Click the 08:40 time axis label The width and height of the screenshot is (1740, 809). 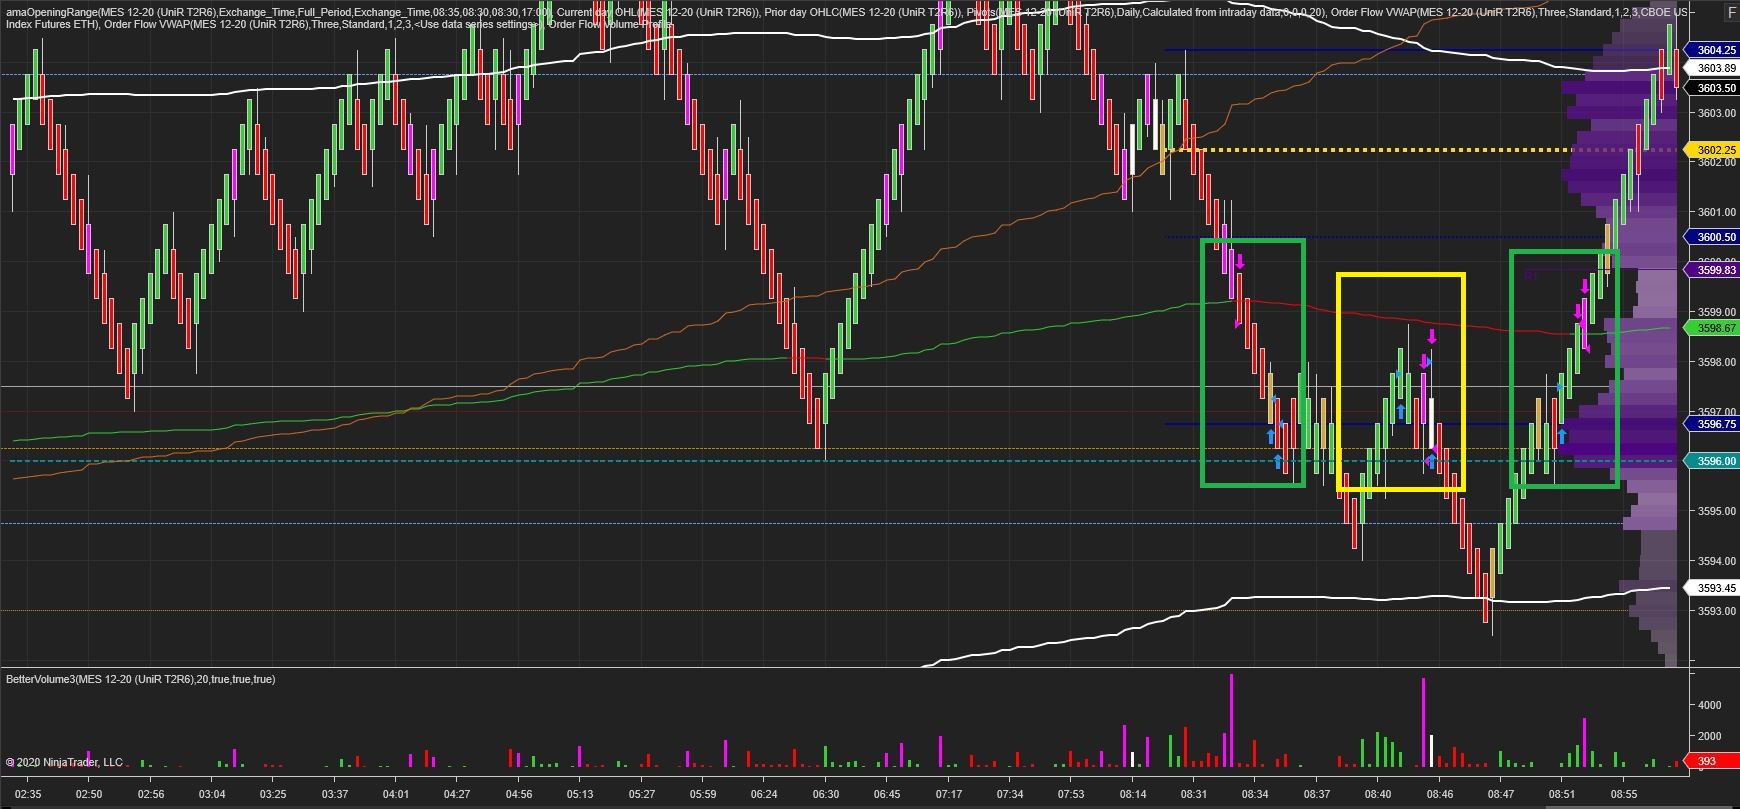pyautogui.click(x=1377, y=794)
